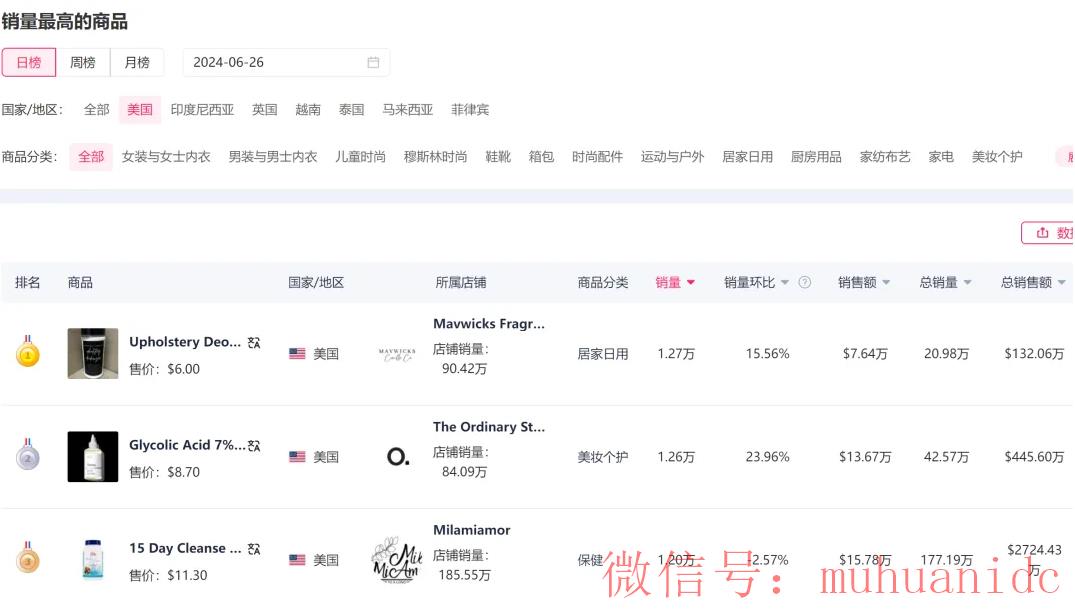Open Milamiamor store link
The width and height of the screenshot is (1075, 614).
point(472,530)
